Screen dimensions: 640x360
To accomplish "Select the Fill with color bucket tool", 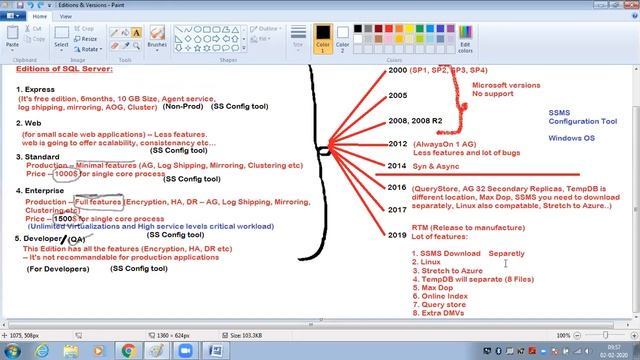I will pyautogui.click(x=125, y=33).
